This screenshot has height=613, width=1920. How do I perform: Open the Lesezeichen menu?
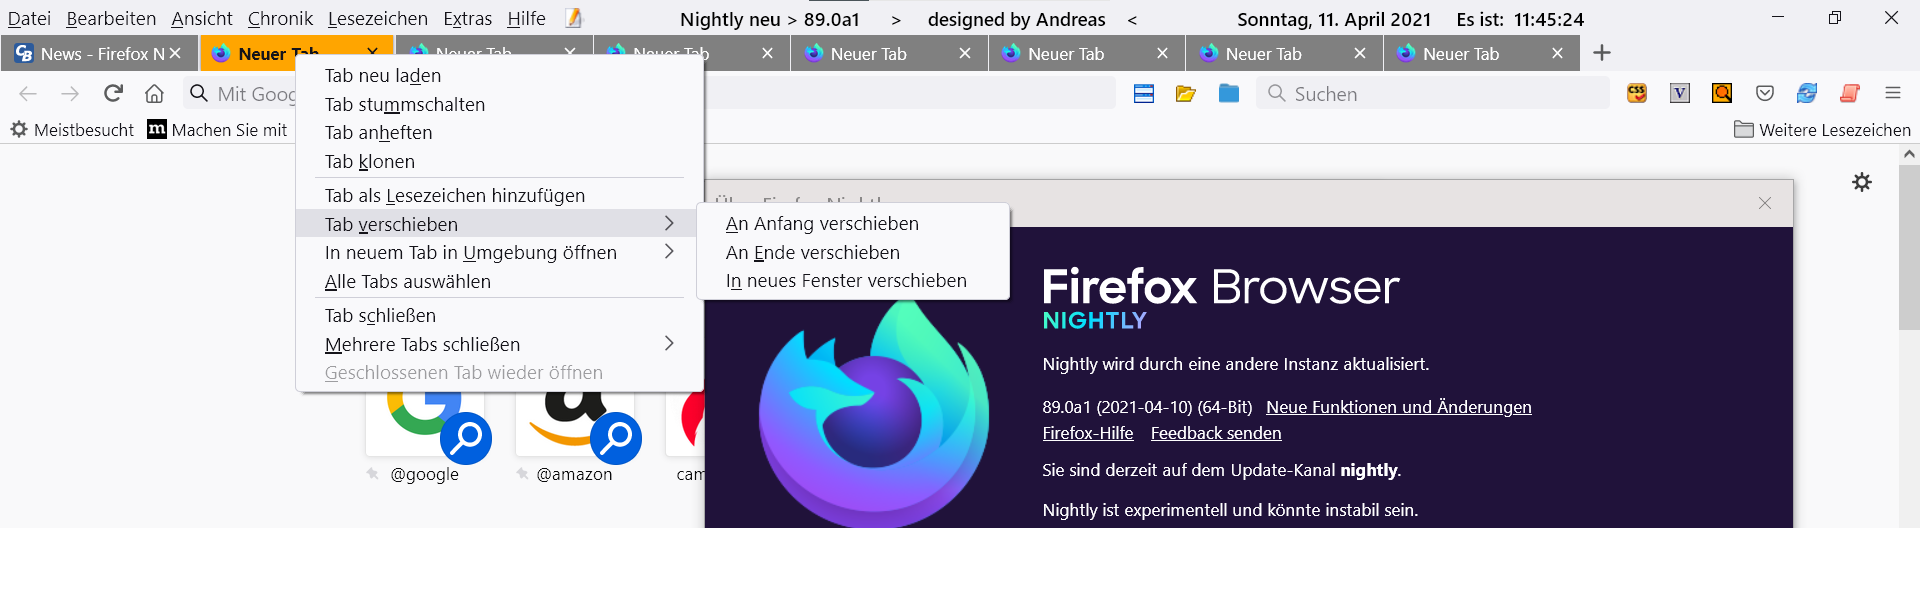tap(377, 19)
